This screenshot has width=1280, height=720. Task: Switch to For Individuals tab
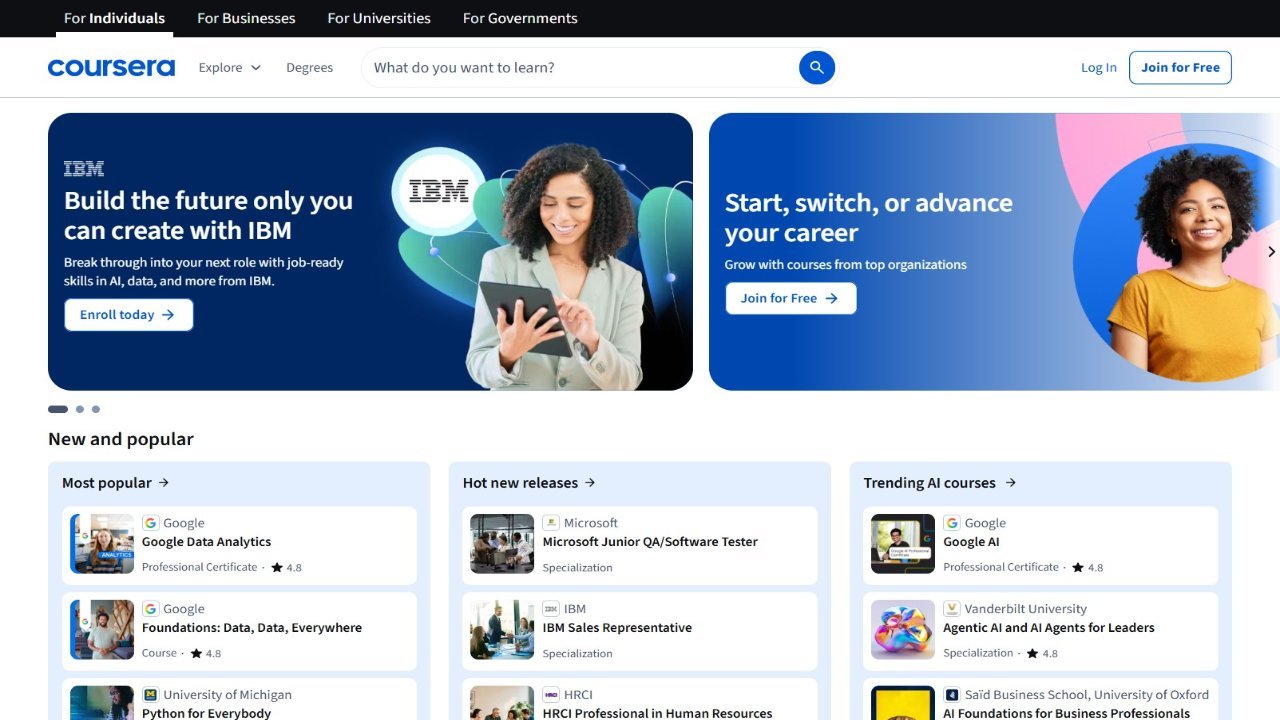pos(114,18)
